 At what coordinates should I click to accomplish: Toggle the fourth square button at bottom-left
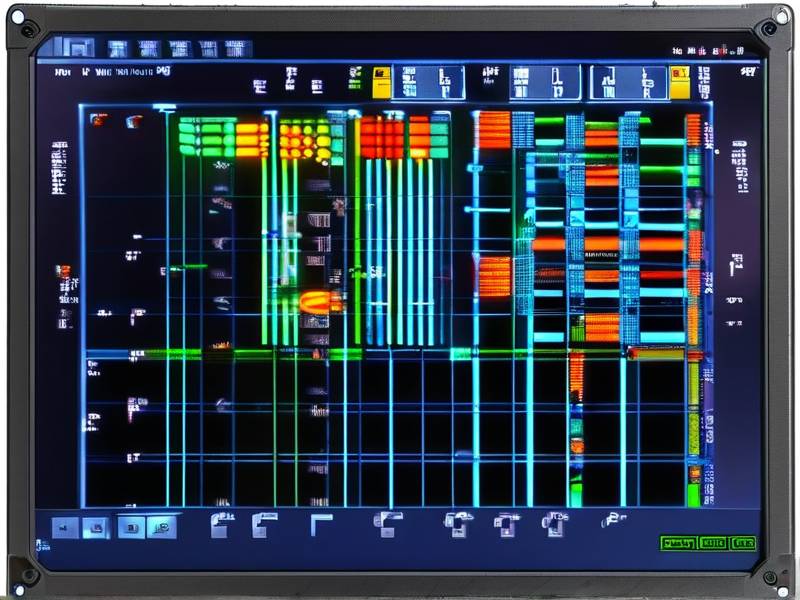[162, 527]
